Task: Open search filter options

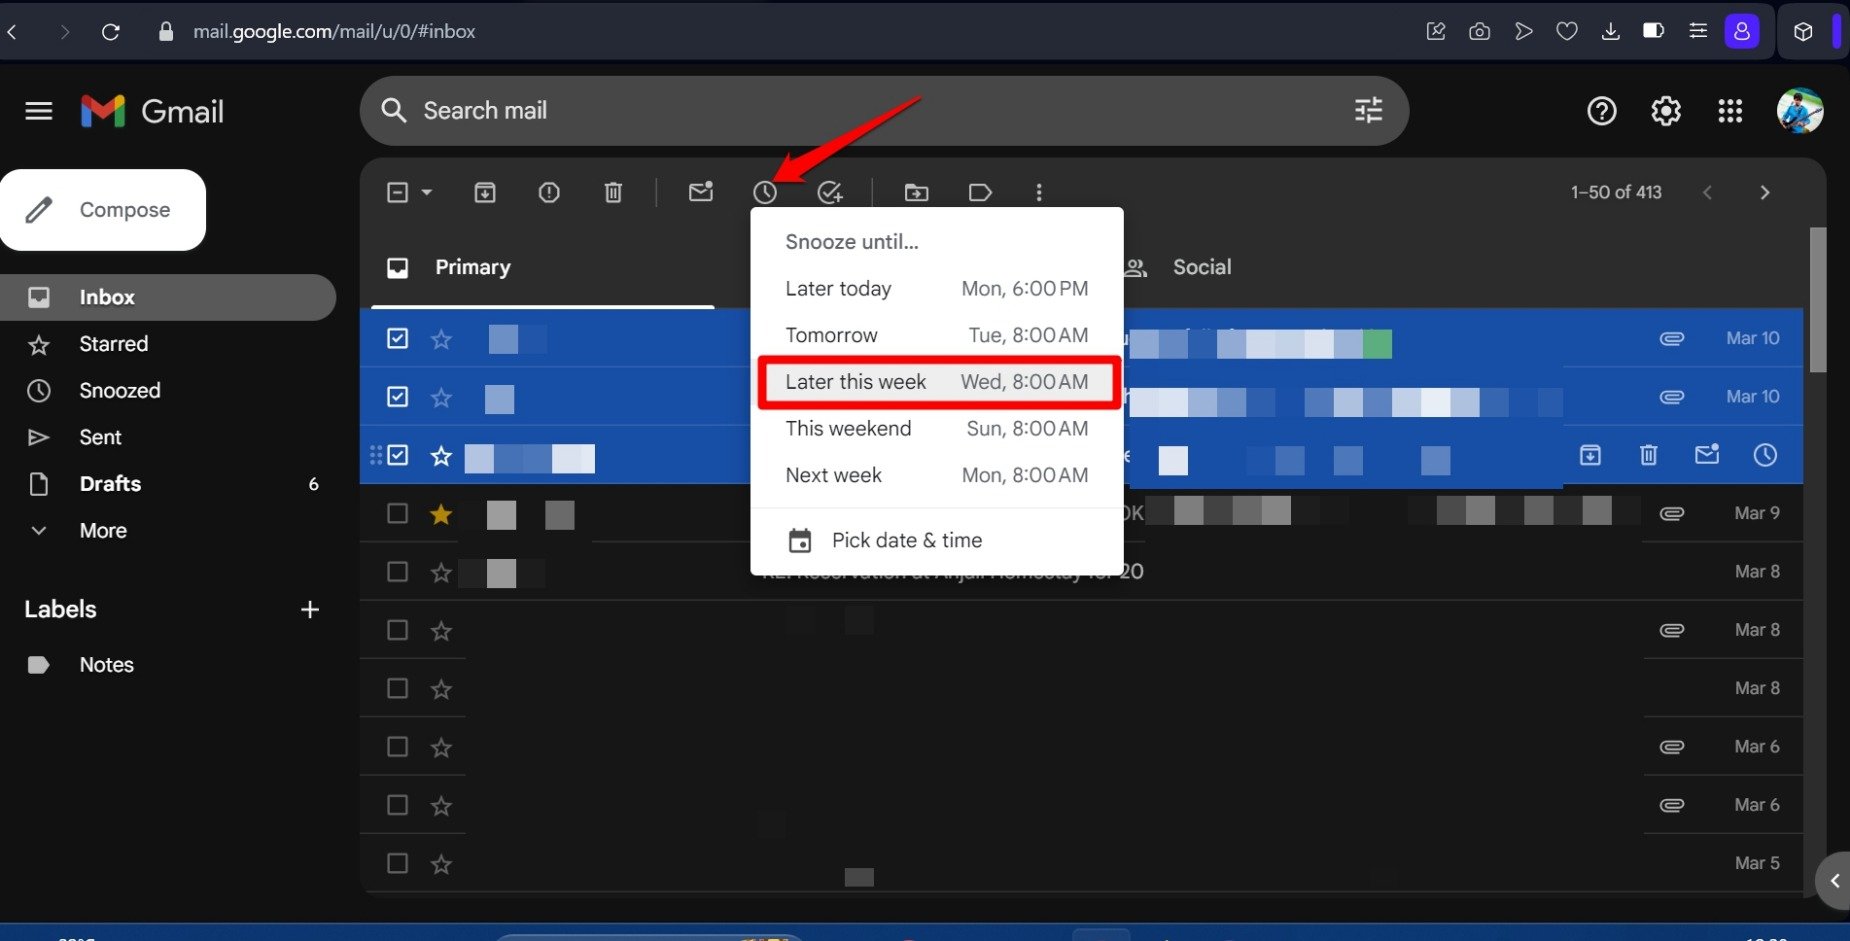Action: point(1368,111)
